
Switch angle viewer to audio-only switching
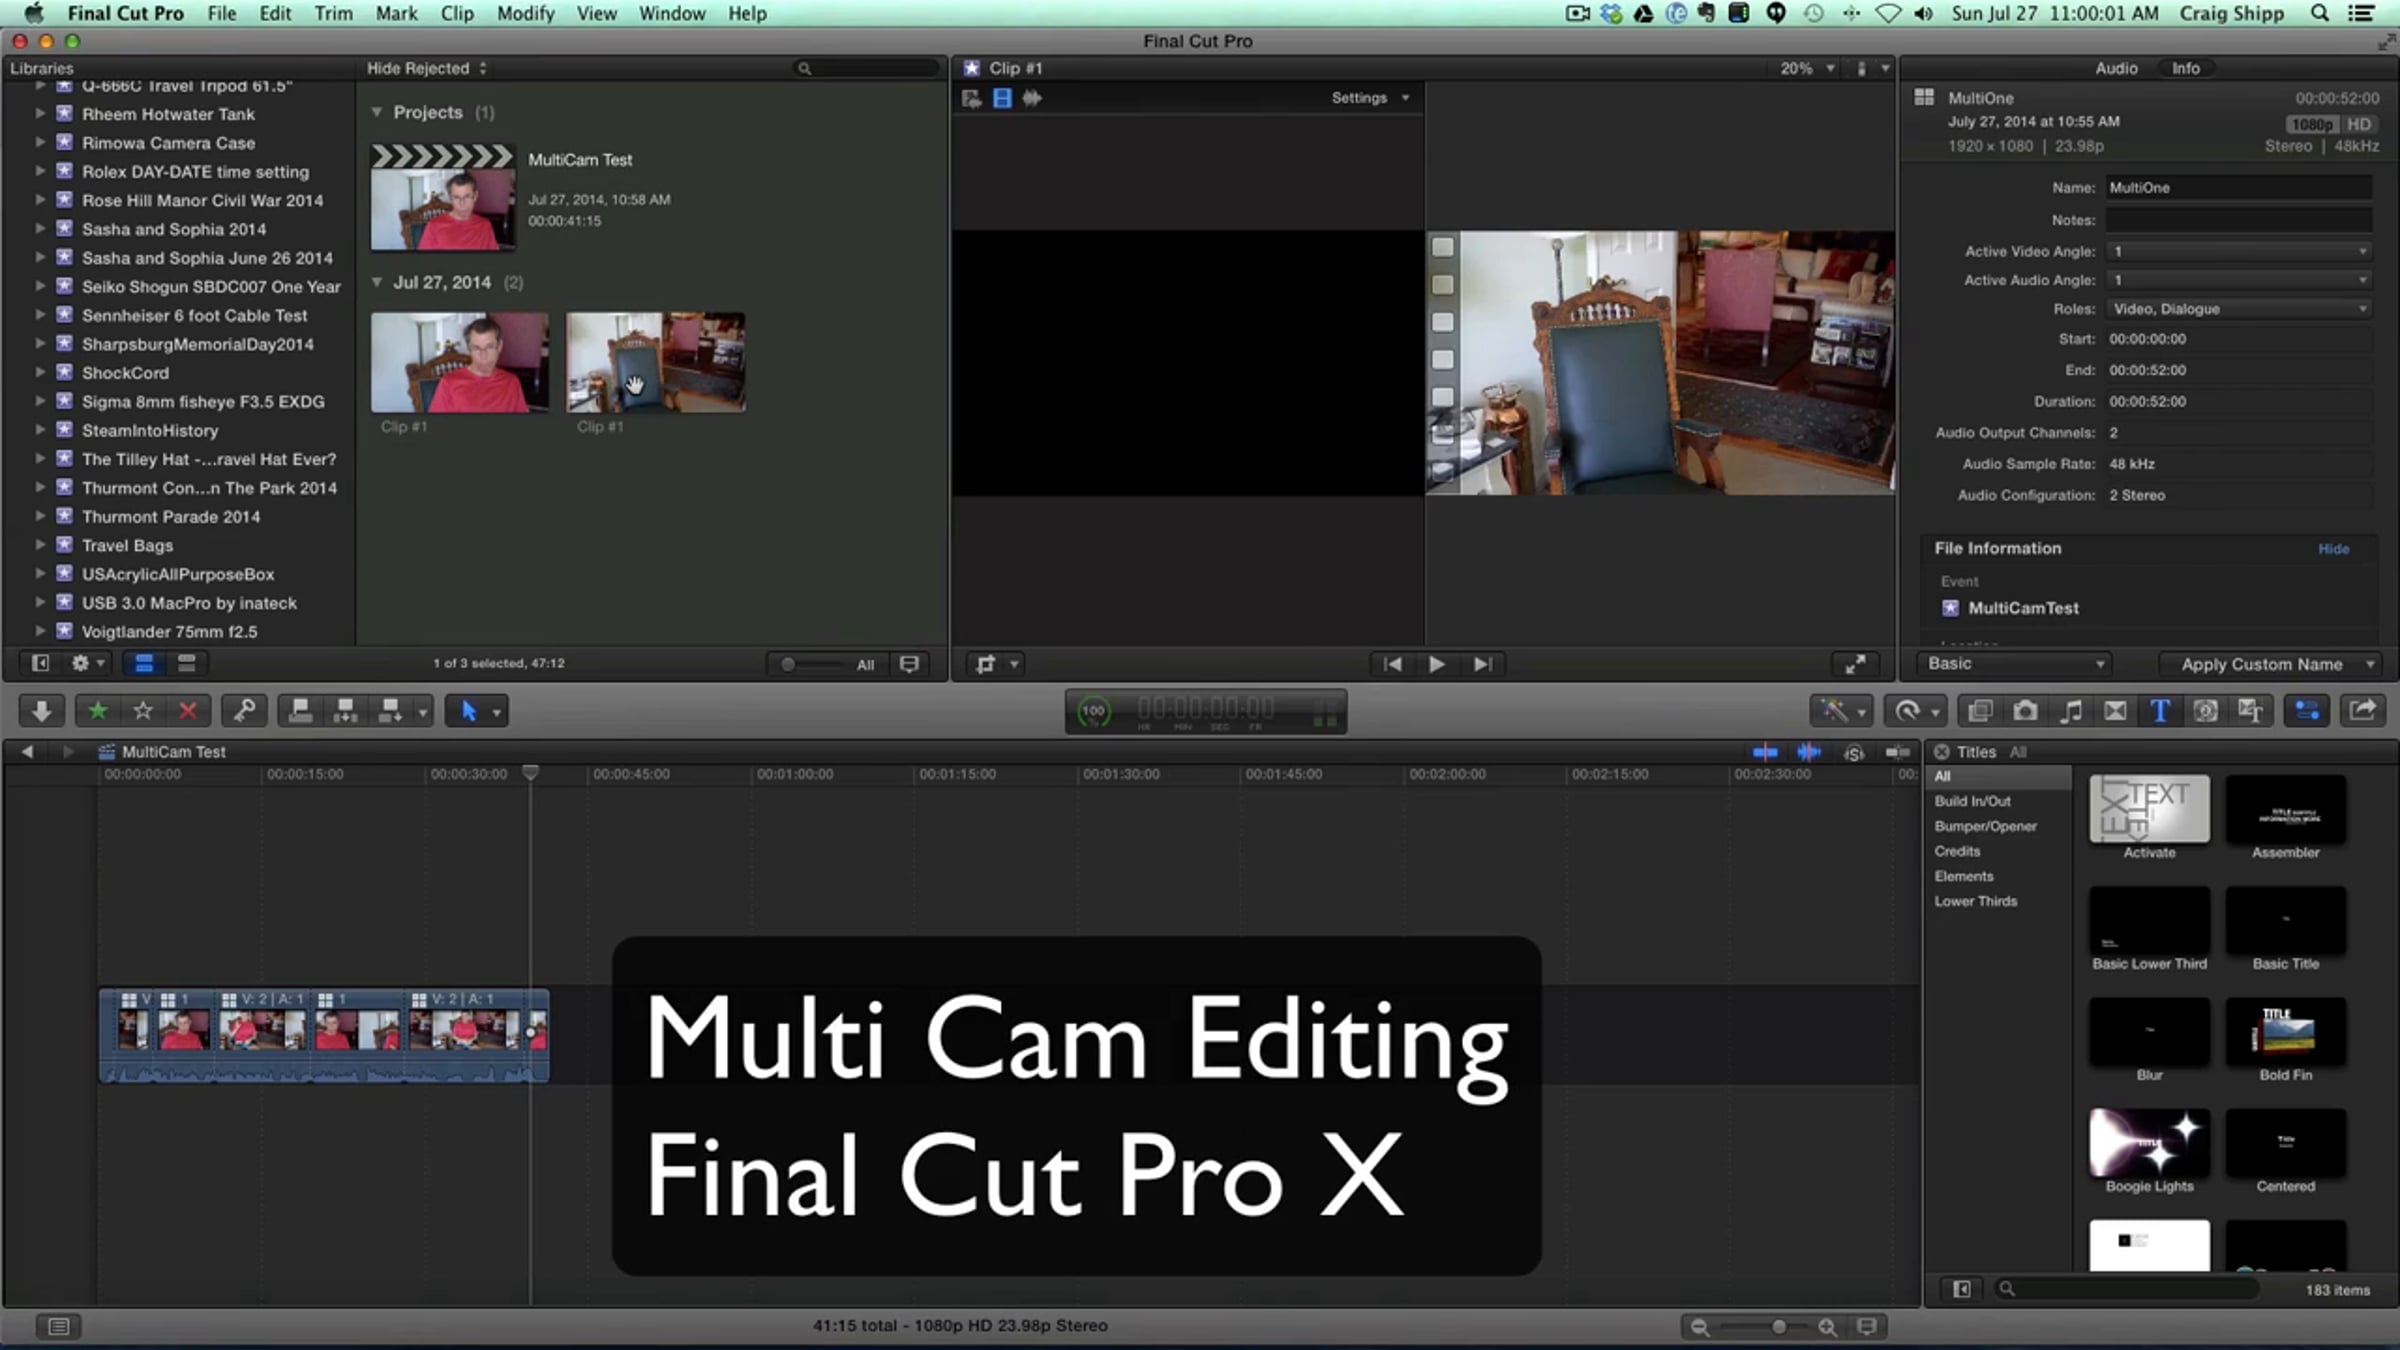click(x=1032, y=98)
